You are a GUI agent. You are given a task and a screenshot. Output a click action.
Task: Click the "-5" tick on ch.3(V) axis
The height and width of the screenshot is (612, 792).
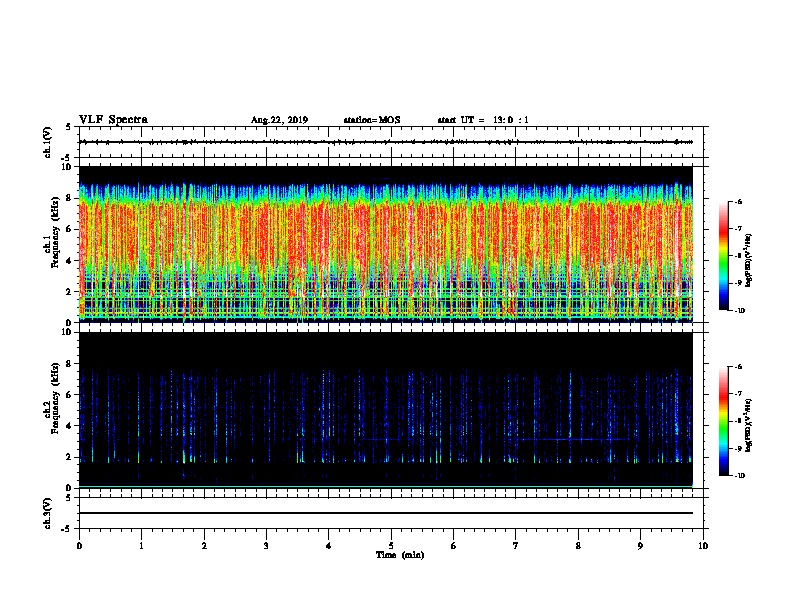coord(67,529)
